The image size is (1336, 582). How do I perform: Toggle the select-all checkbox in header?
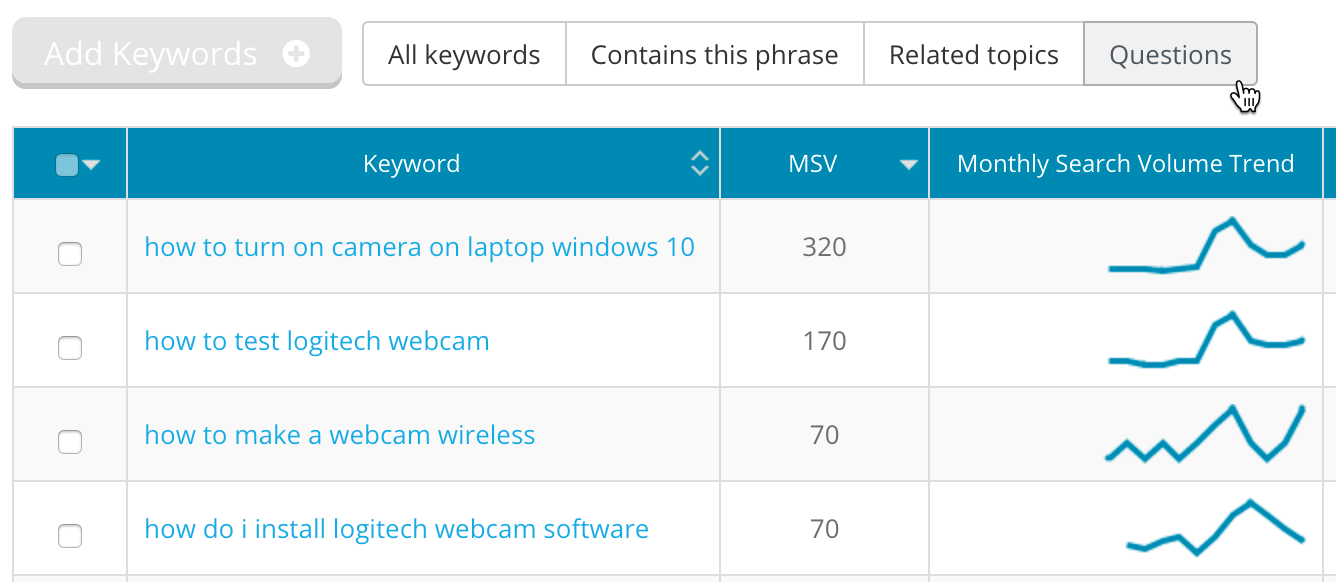67,165
